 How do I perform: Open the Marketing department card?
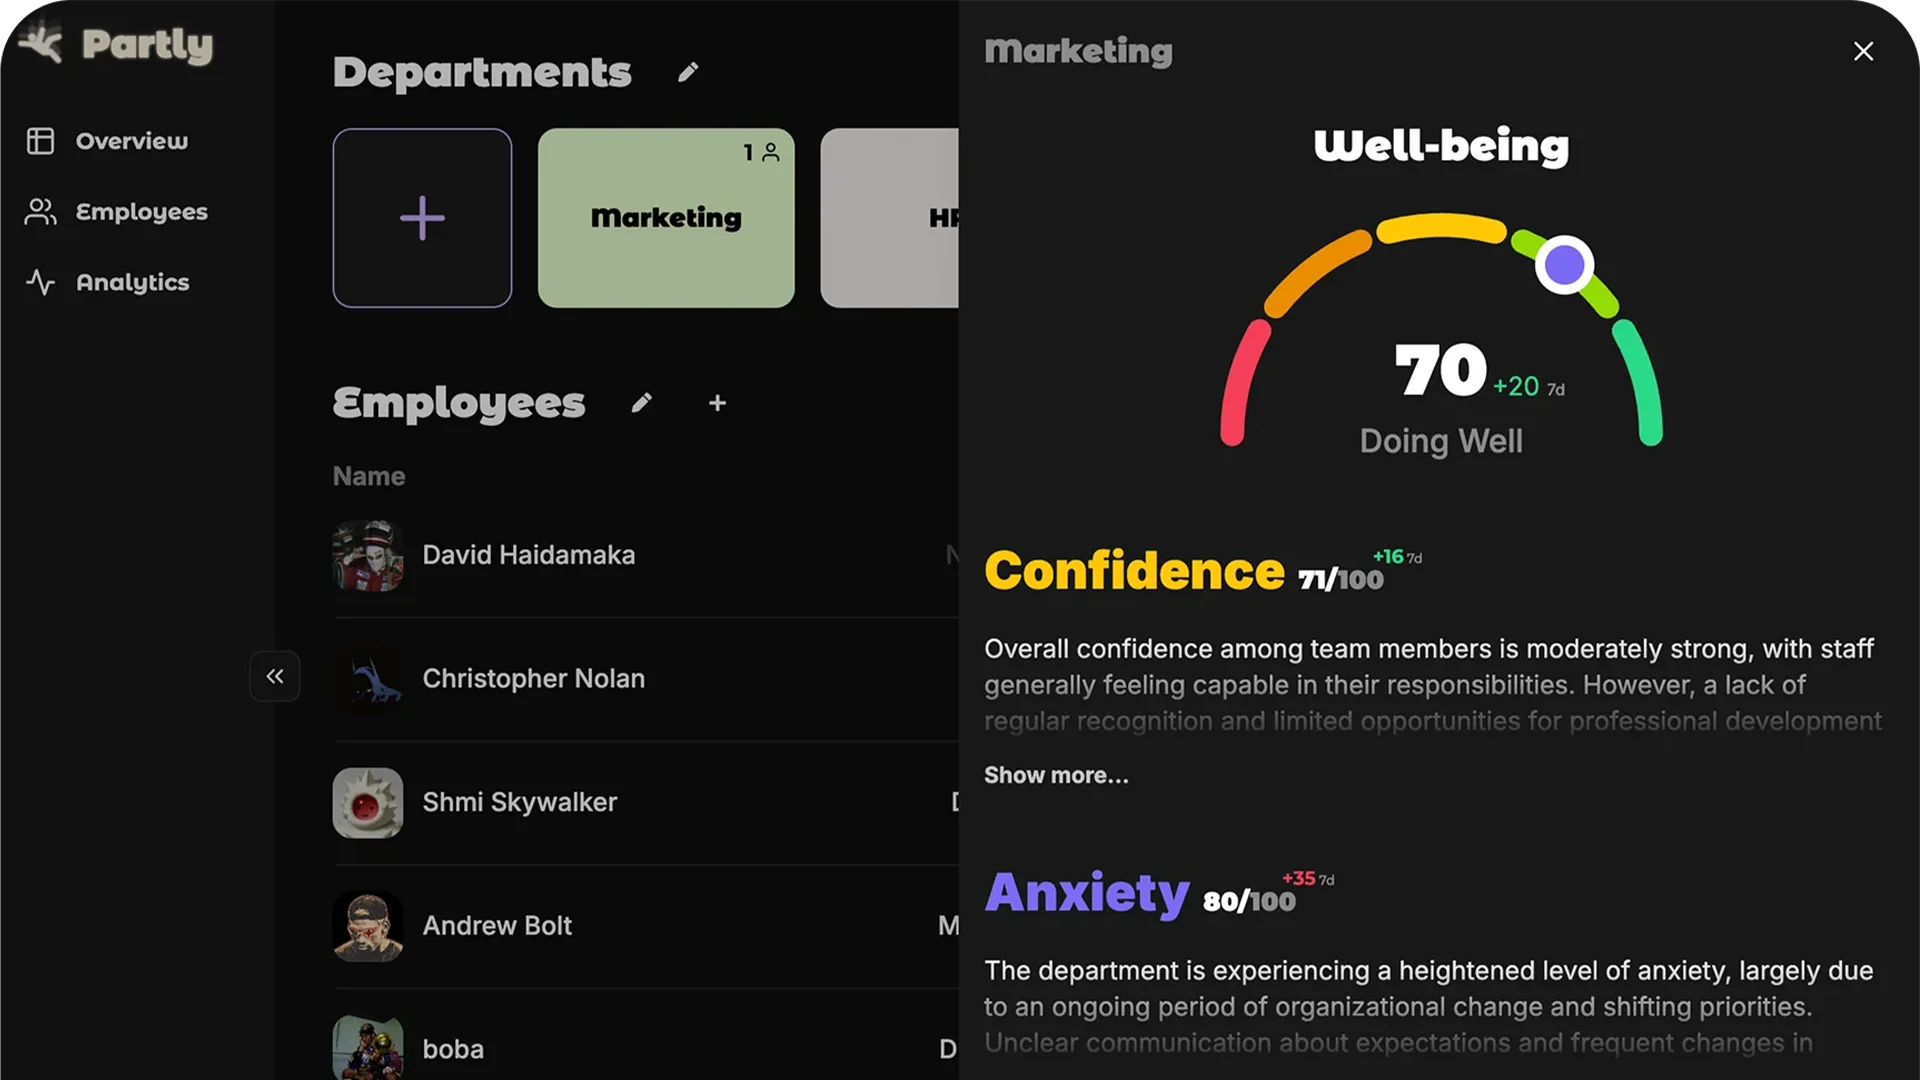coord(665,217)
